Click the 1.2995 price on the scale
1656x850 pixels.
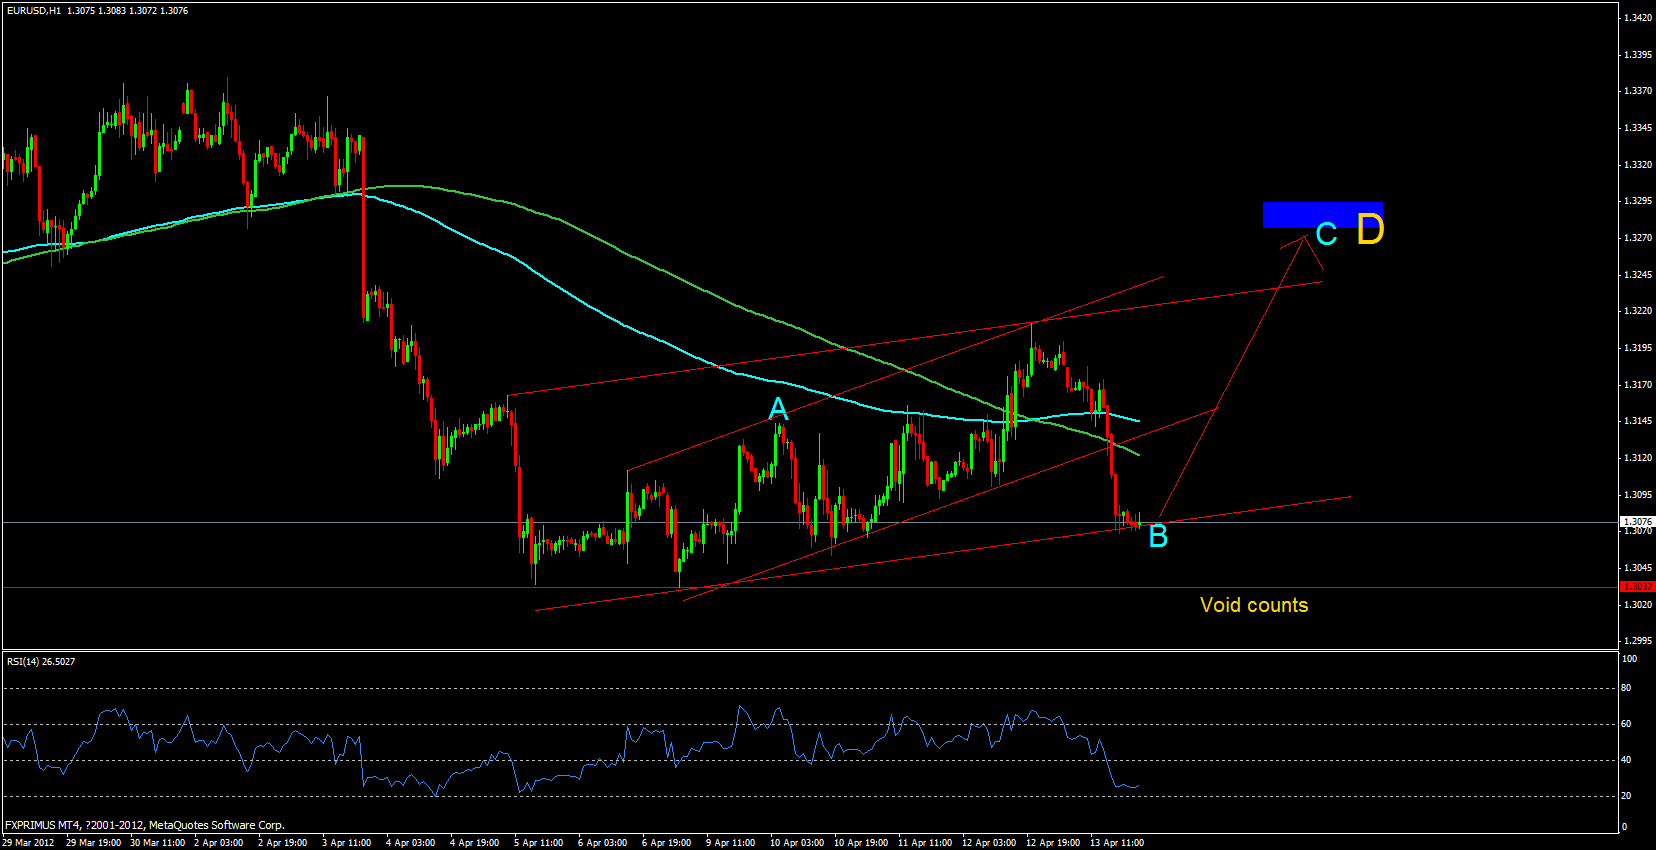pyautogui.click(x=1637, y=641)
